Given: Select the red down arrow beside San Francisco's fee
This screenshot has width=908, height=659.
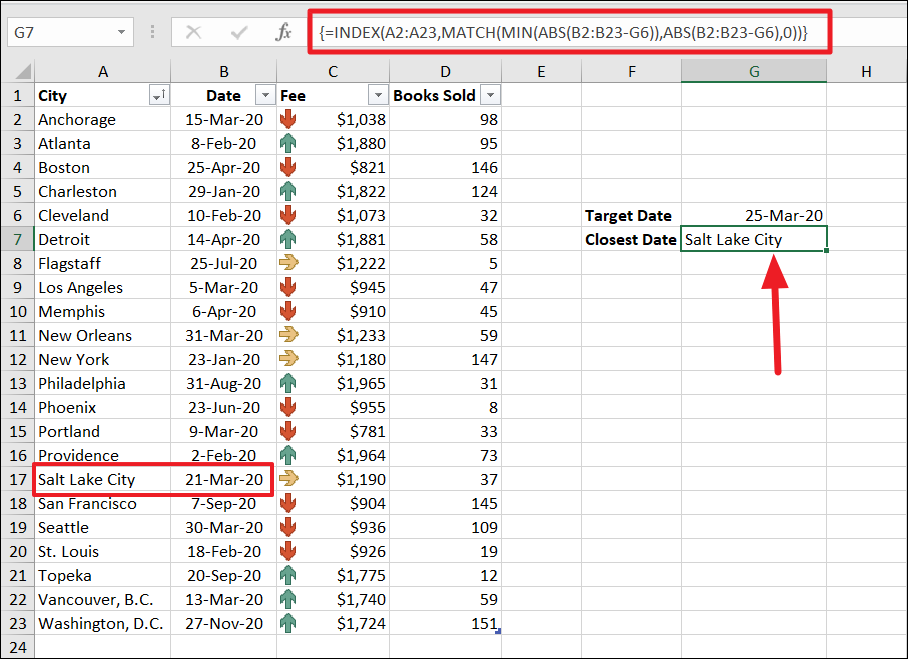Looking at the screenshot, I should [290, 503].
